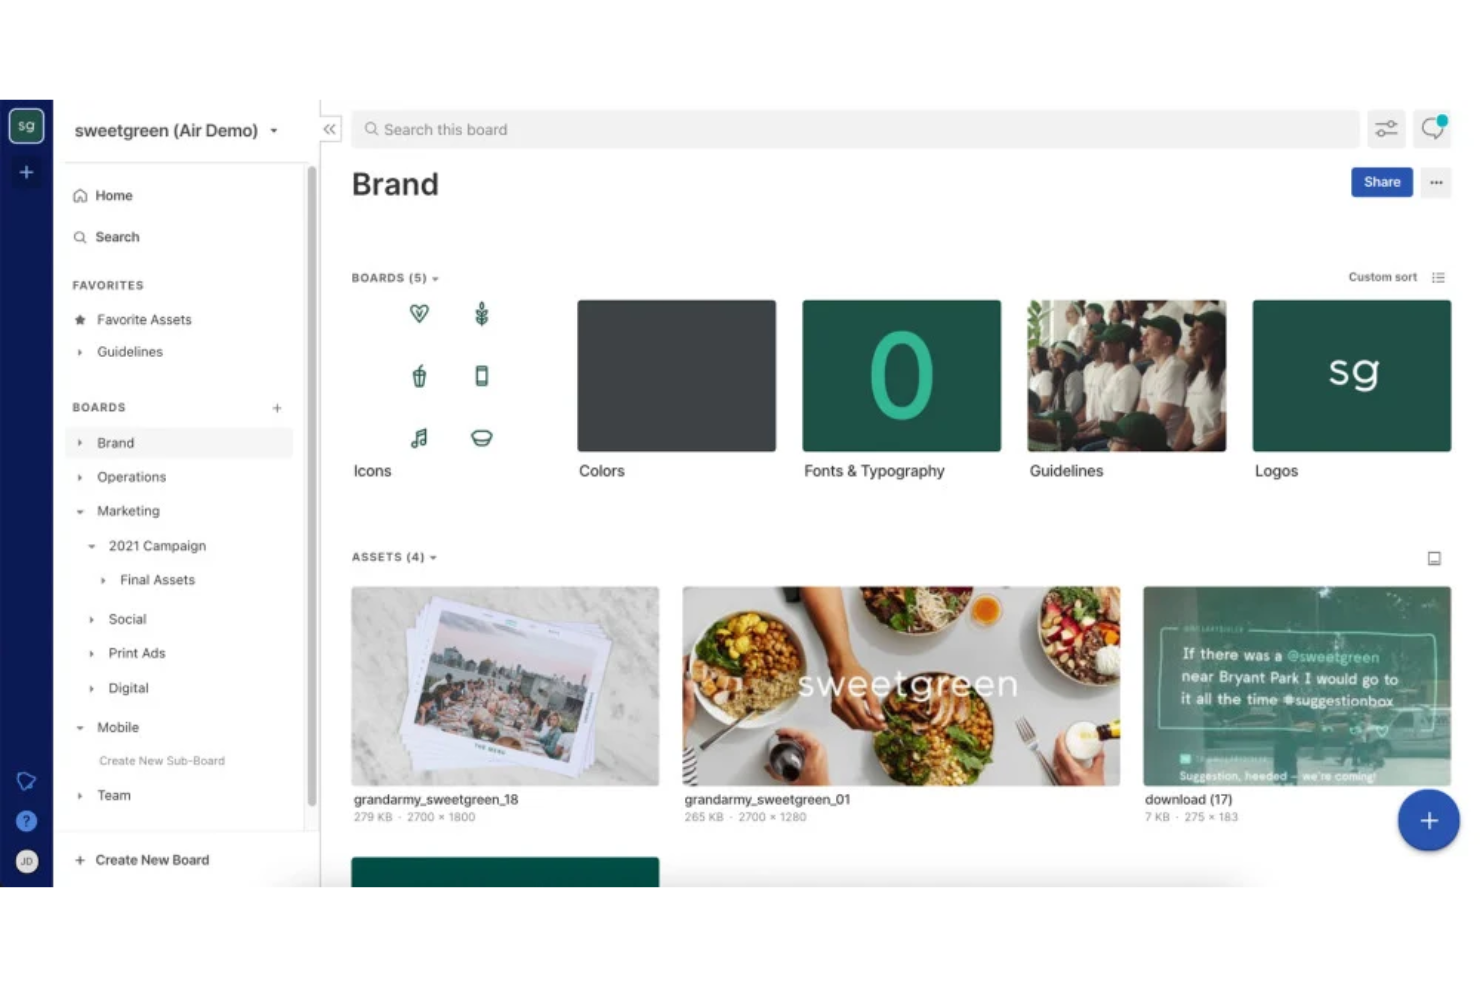Image resolution: width=1480 pixels, height=987 pixels.
Task: Open the comments bubble icon
Action: tap(1432, 129)
